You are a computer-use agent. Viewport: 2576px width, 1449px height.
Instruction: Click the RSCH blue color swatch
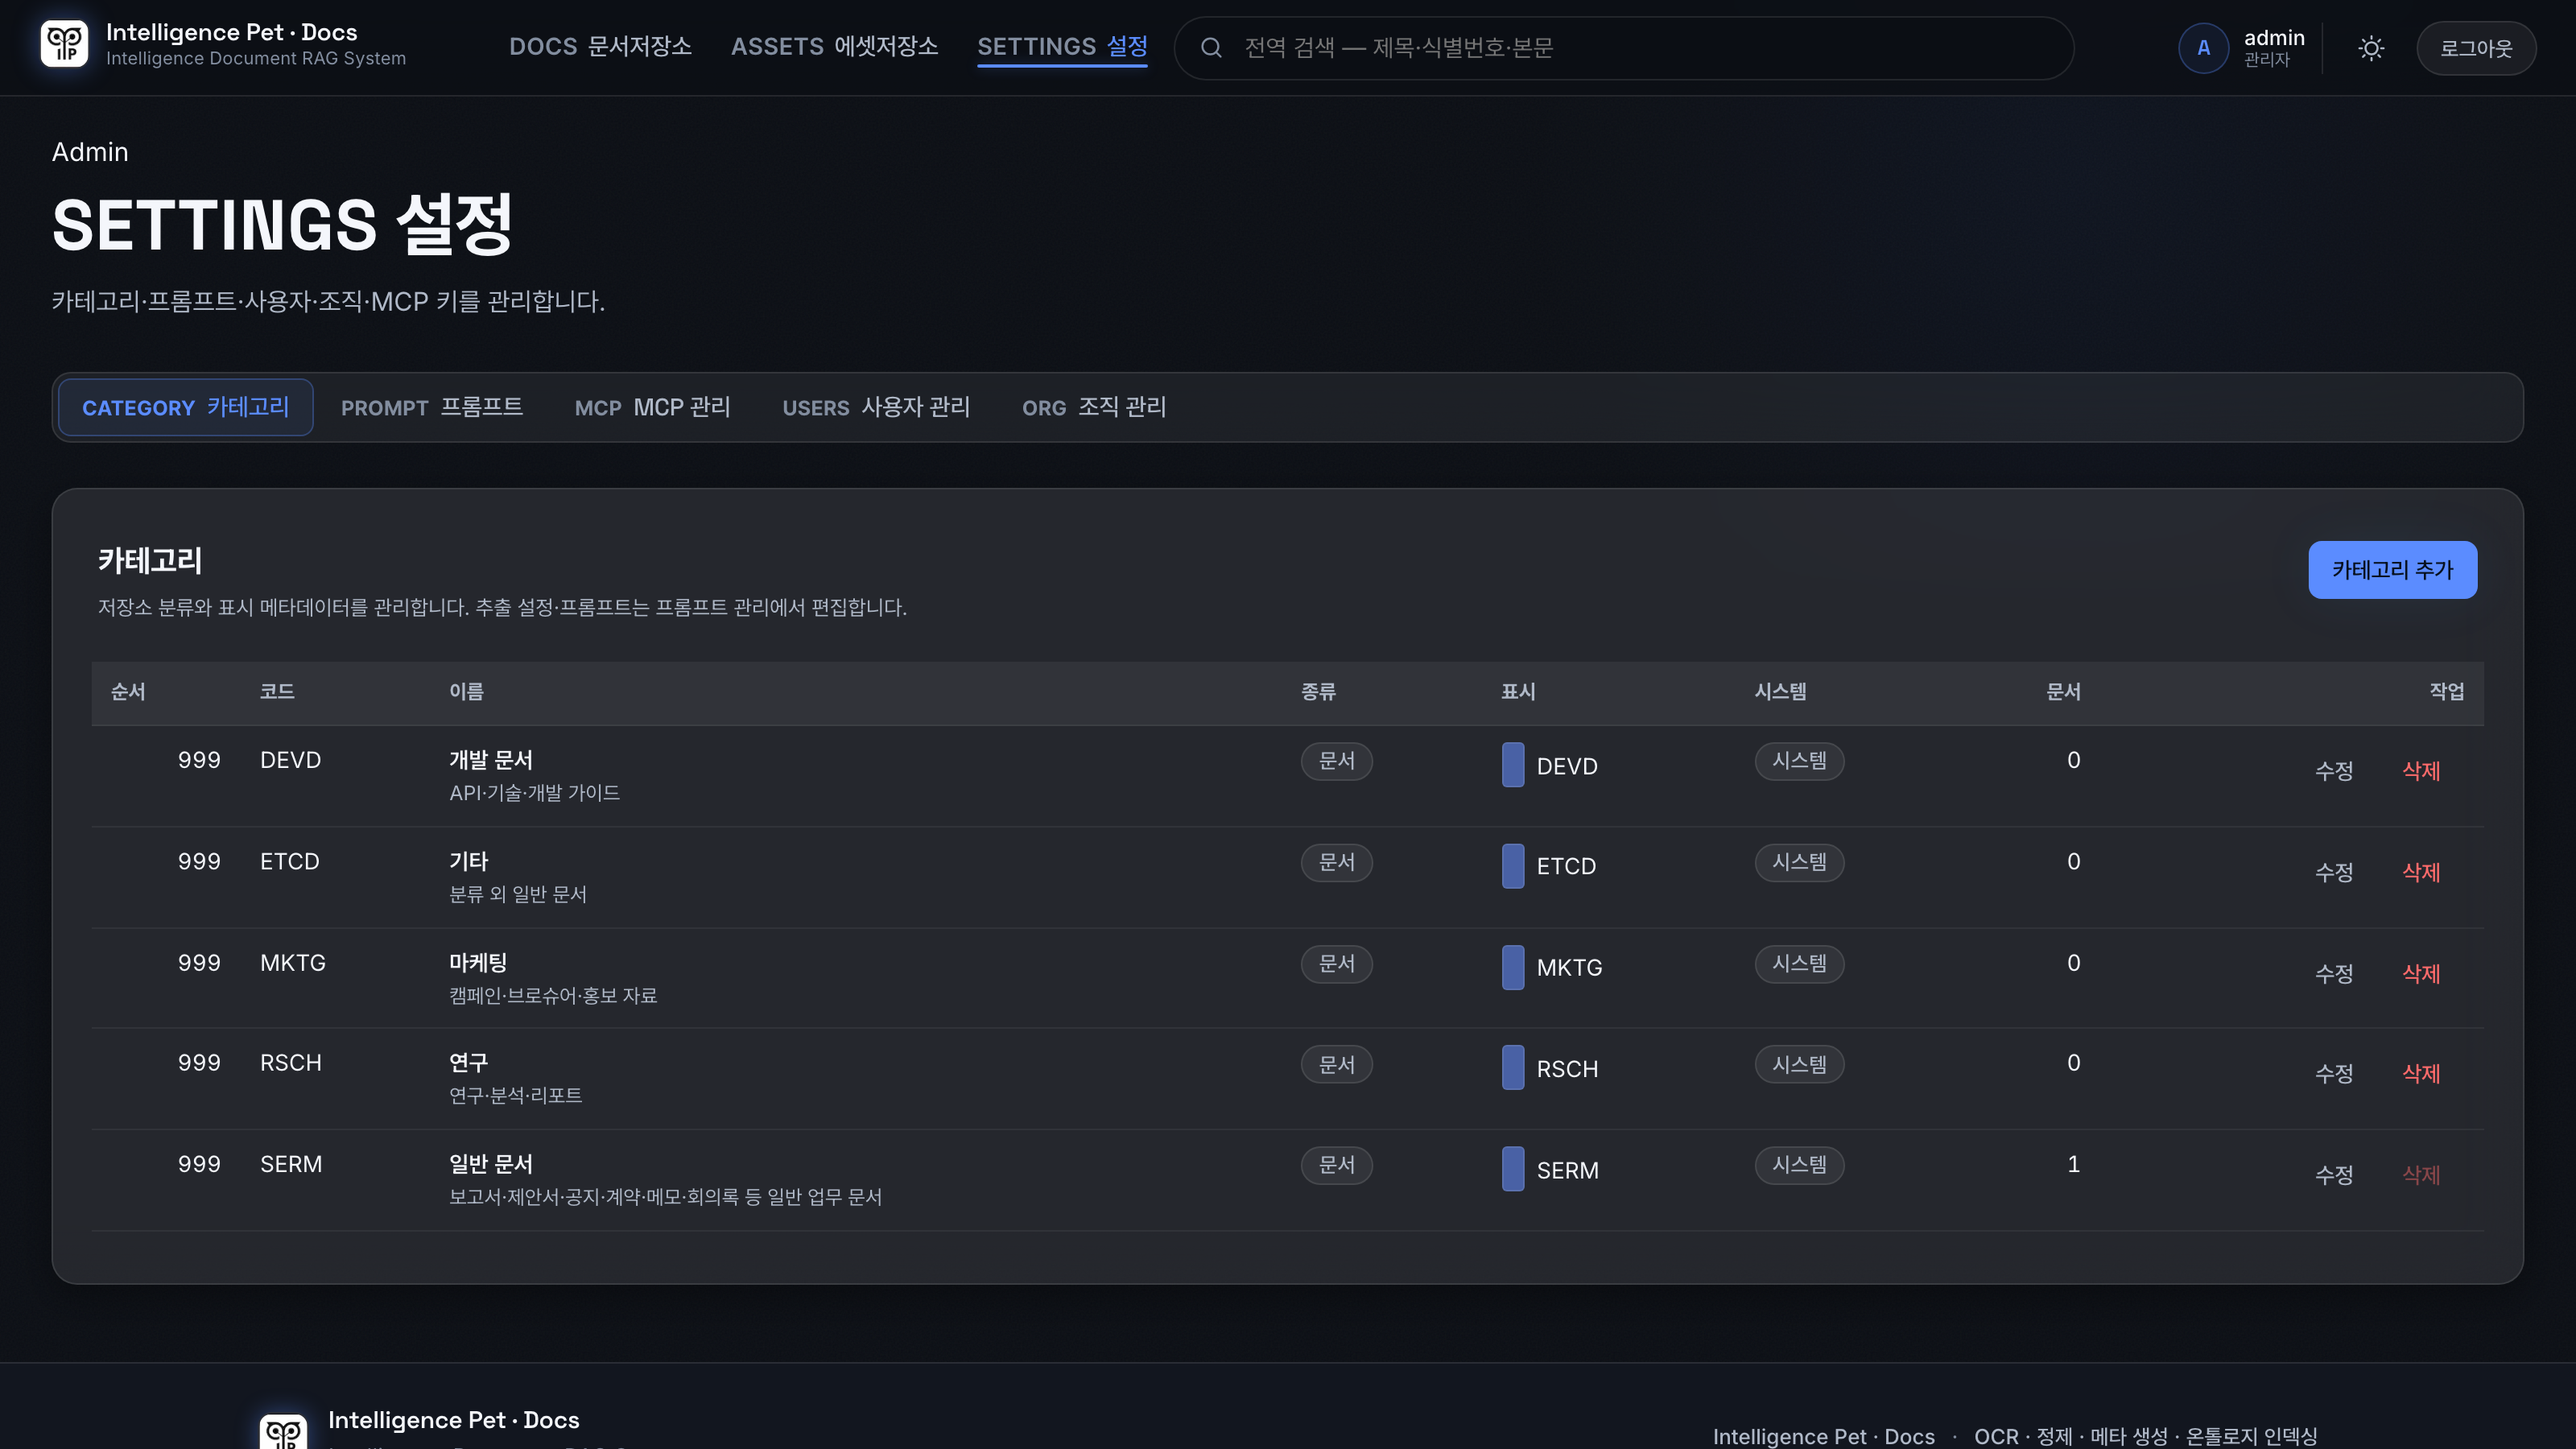[x=1513, y=1067]
